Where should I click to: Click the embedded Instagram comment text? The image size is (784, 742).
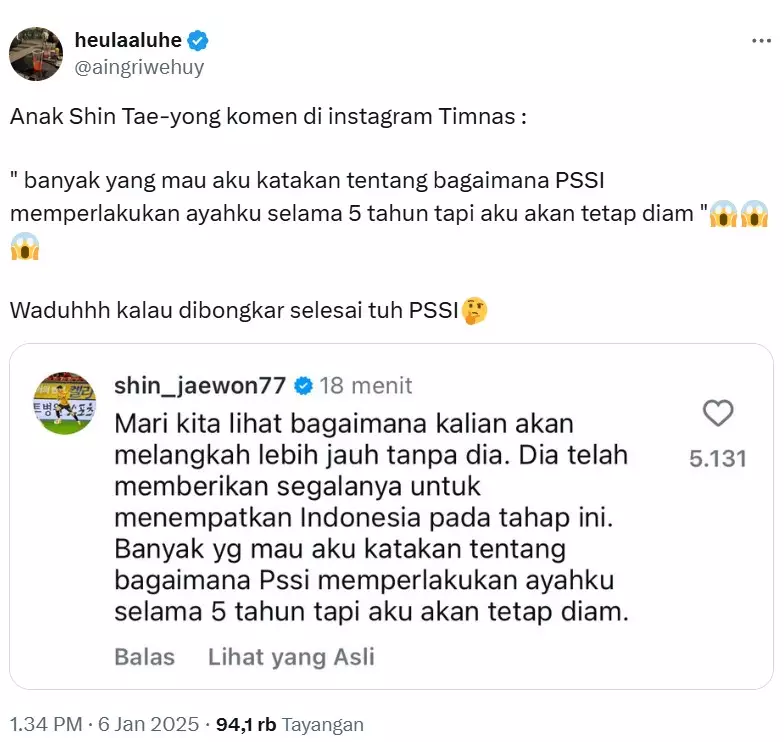pos(371,518)
